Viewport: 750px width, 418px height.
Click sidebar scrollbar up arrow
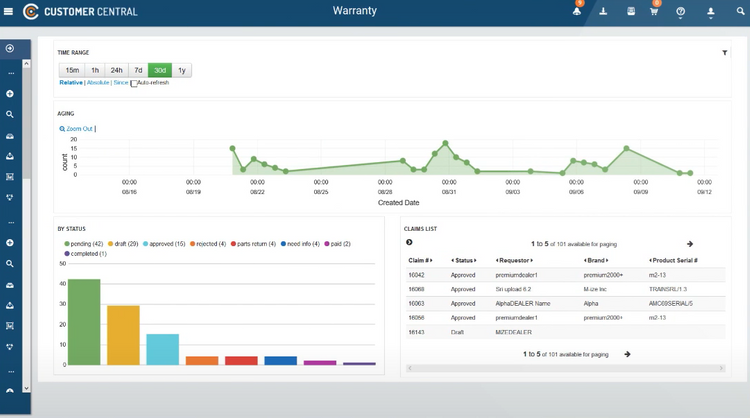pyautogui.click(x=26, y=64)
